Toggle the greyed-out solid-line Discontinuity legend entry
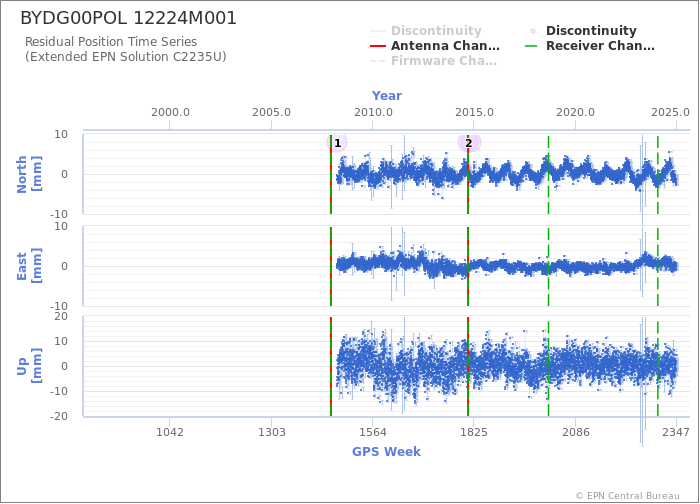The image size is (700, 504). 426,30
